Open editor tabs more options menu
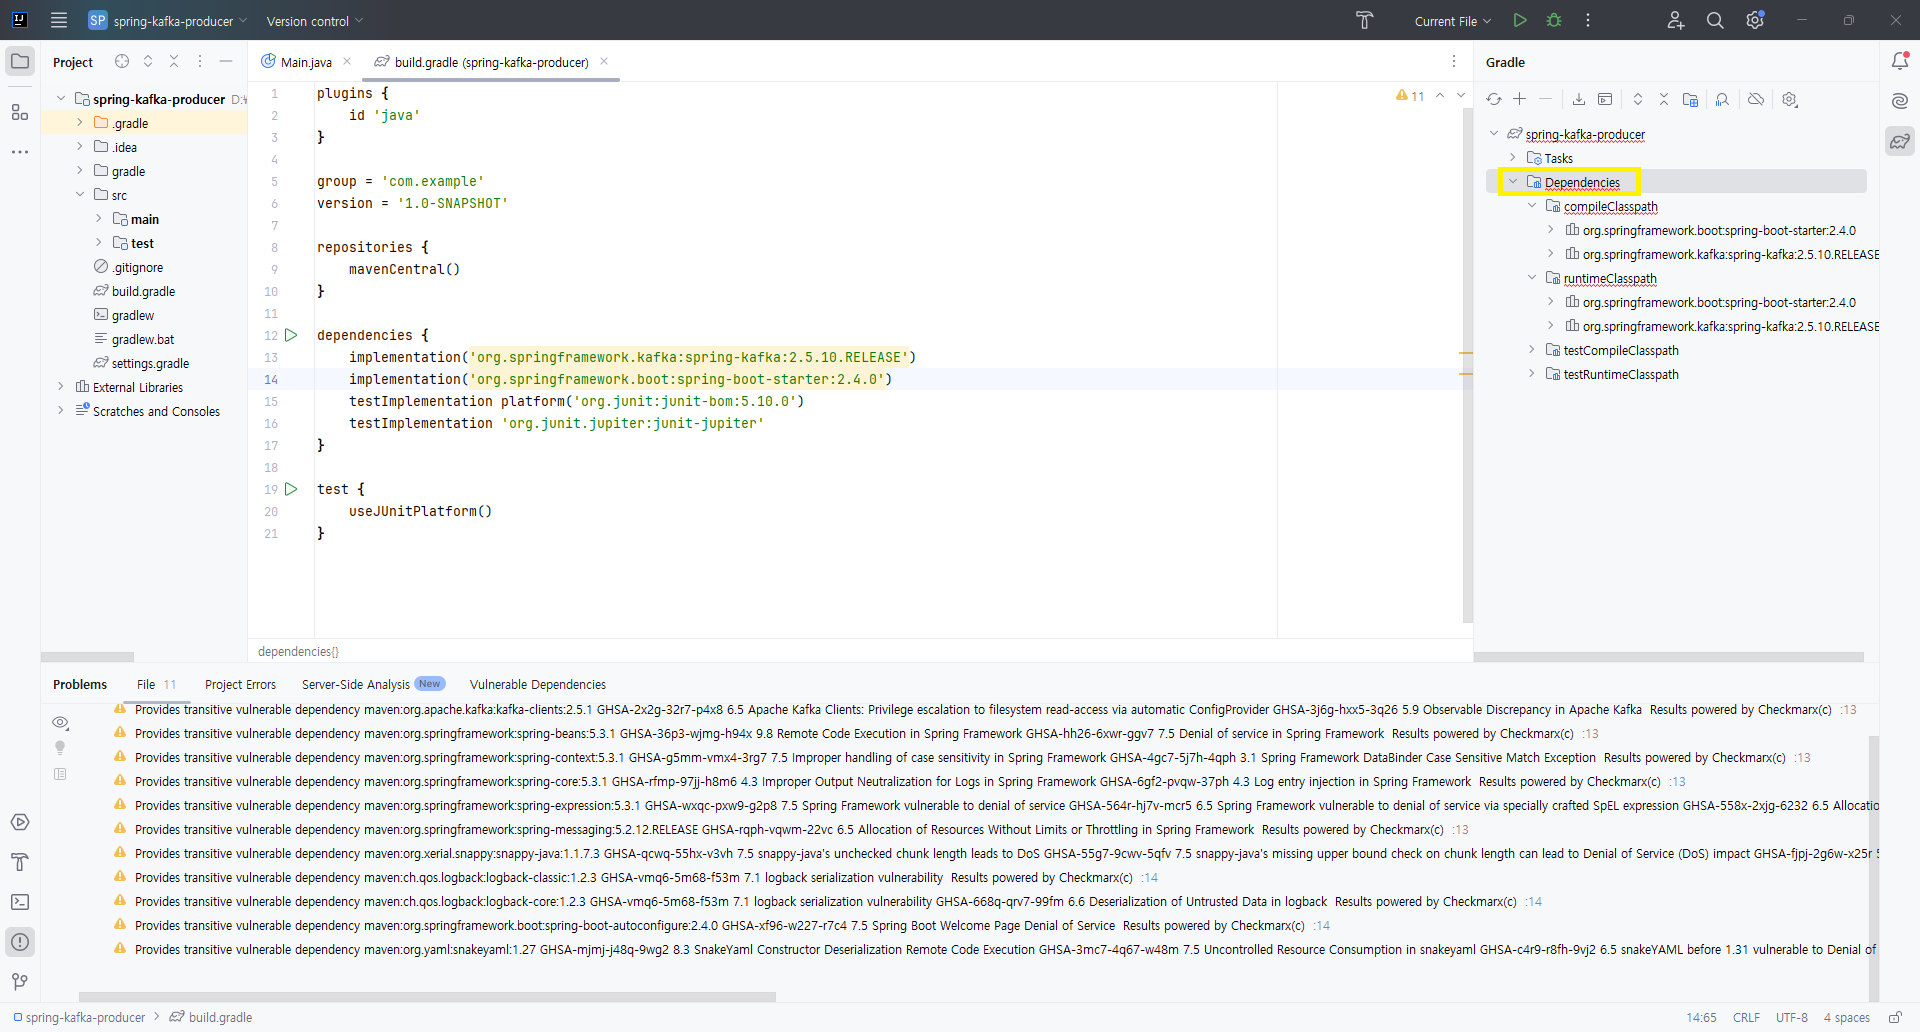 [1454, 62]
